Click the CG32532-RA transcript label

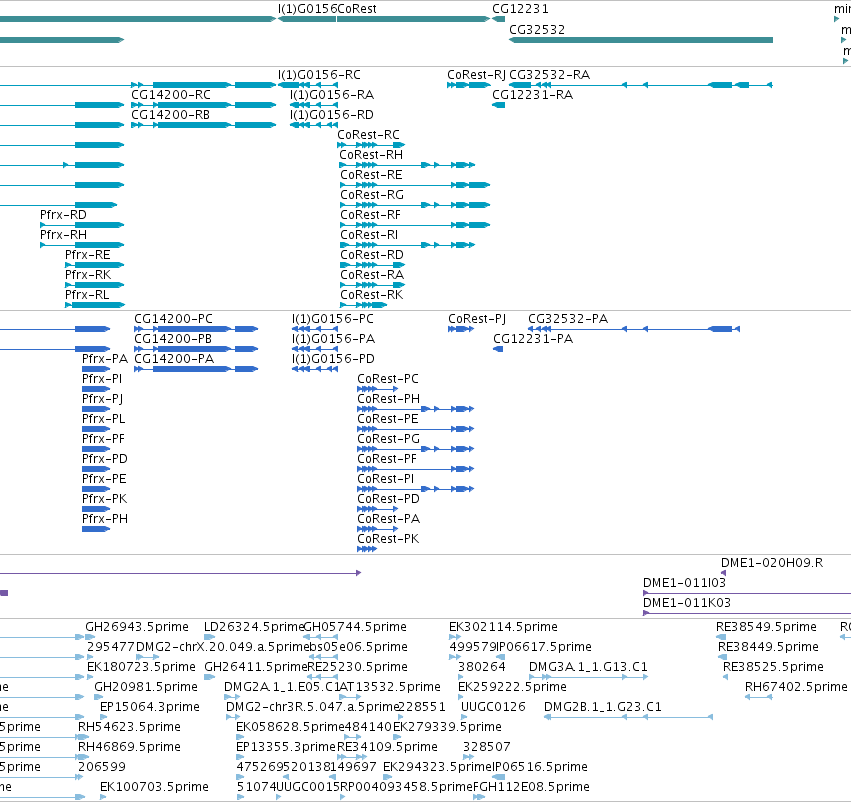click(549, 75)
